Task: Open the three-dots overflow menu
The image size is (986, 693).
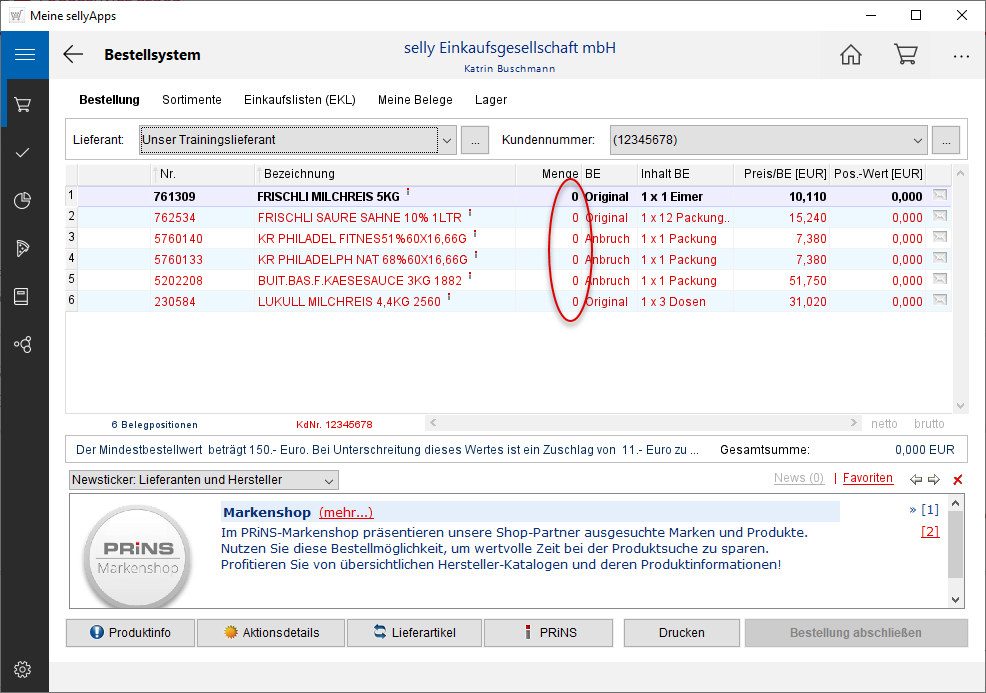Action: tap(961, 56)
